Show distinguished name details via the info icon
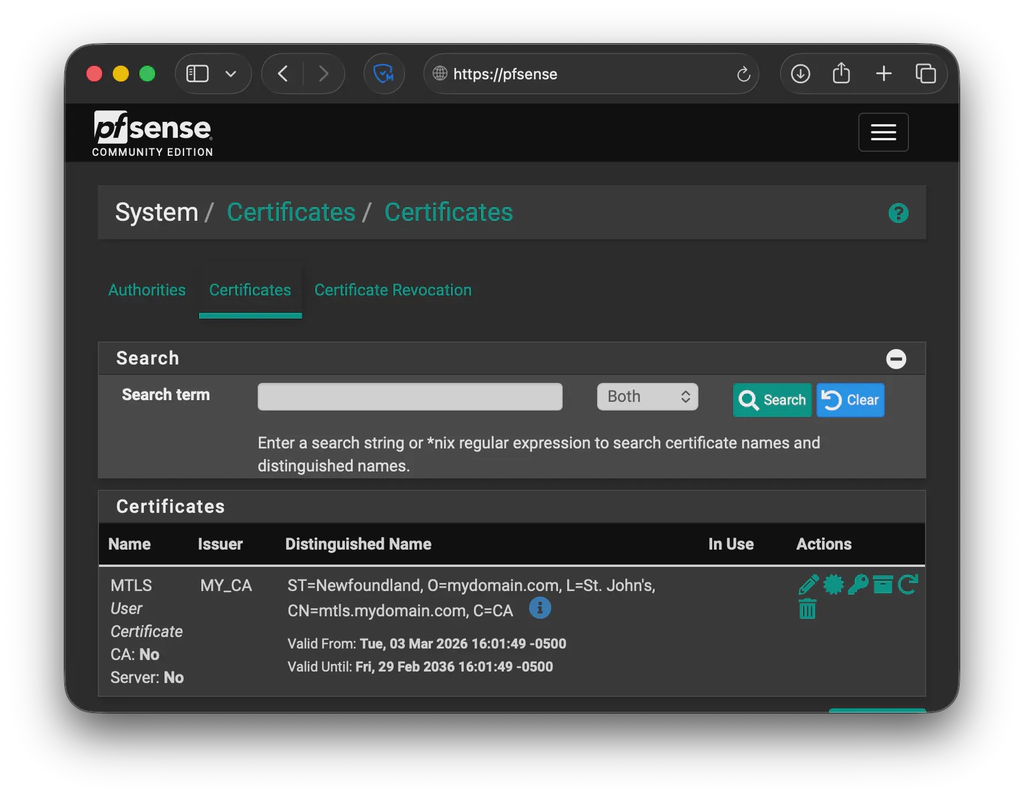 (540, 608)
